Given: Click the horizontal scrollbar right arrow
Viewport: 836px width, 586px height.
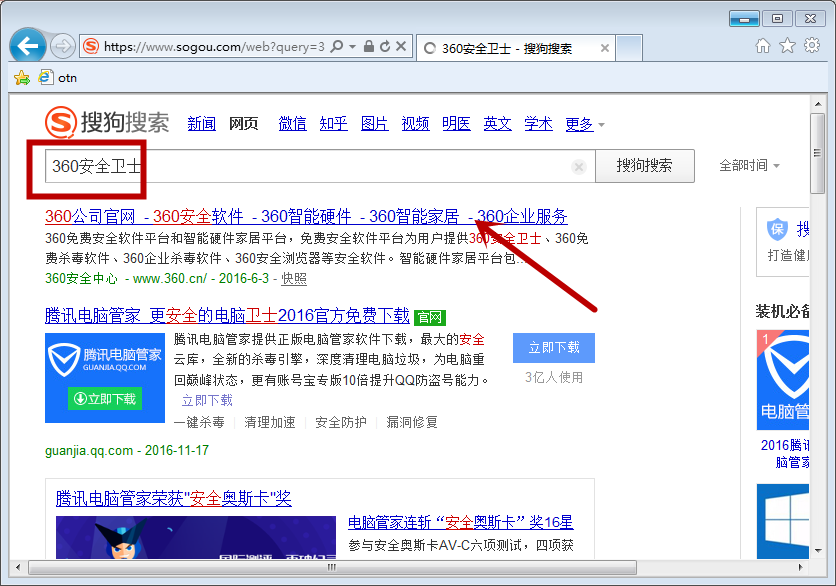Looking at the screenshot, I should tap(800, 567).
